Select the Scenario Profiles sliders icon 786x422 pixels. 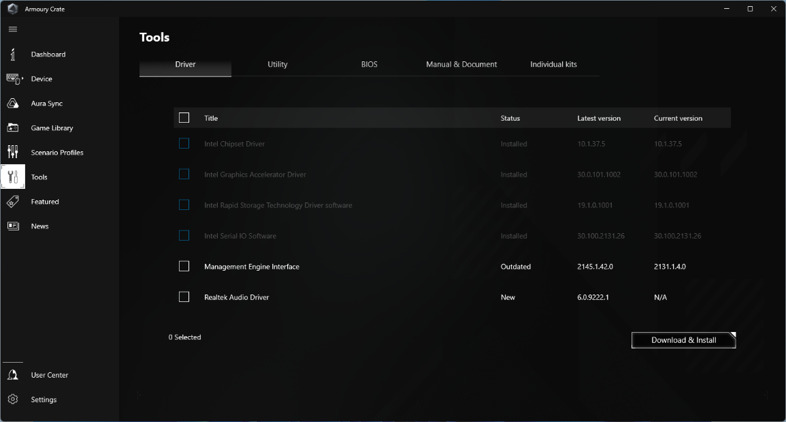coord(13,152)
